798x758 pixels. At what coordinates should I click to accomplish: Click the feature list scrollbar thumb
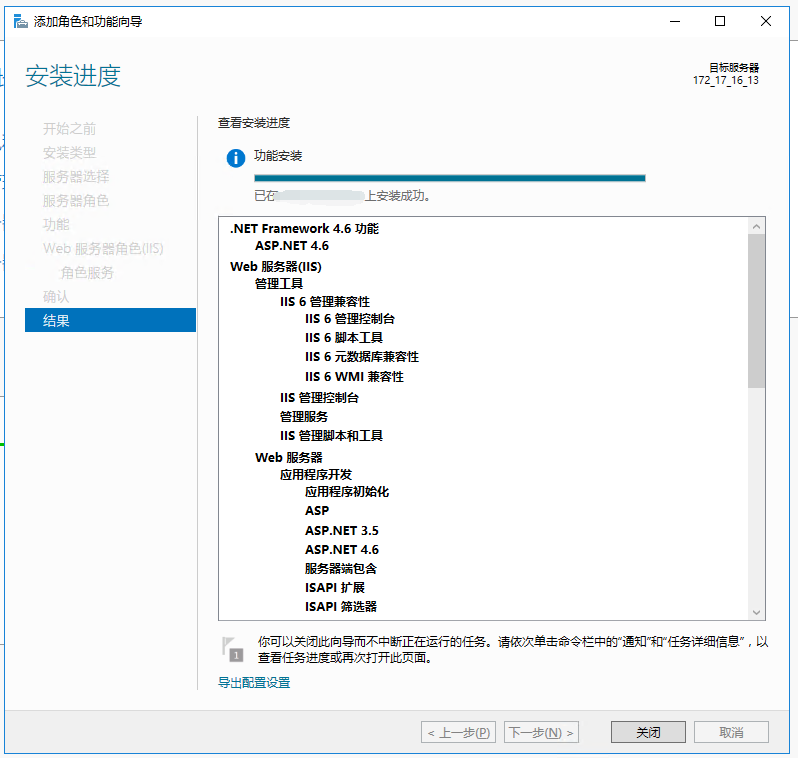tap(756, 311)
